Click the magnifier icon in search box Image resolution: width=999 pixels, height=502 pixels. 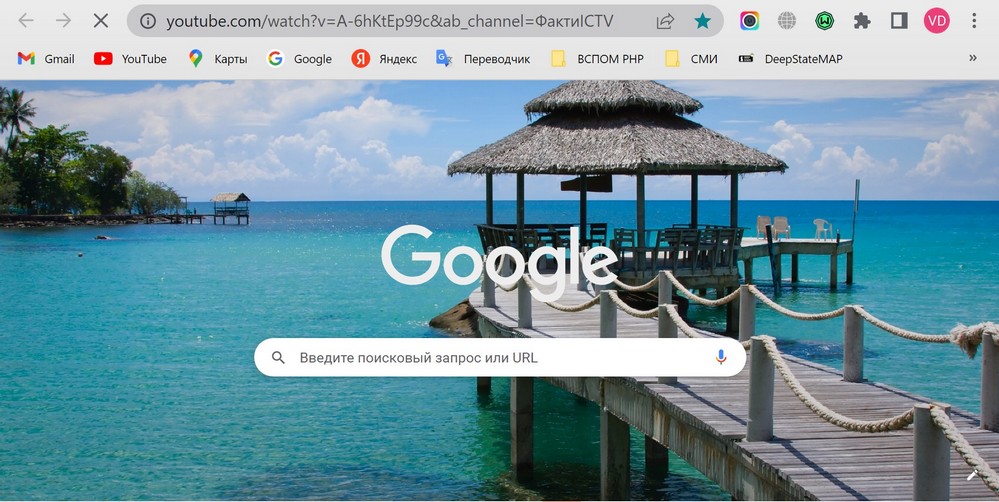click(x=278, y=357)
